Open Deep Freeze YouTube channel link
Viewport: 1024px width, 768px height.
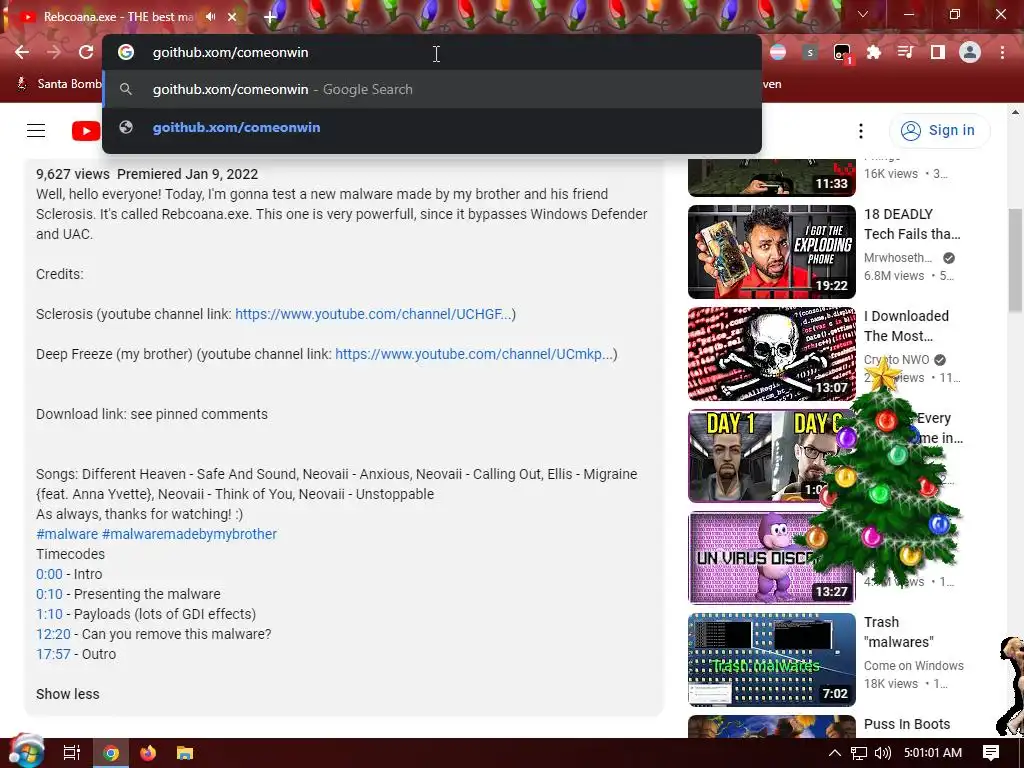tap(474, 354)
